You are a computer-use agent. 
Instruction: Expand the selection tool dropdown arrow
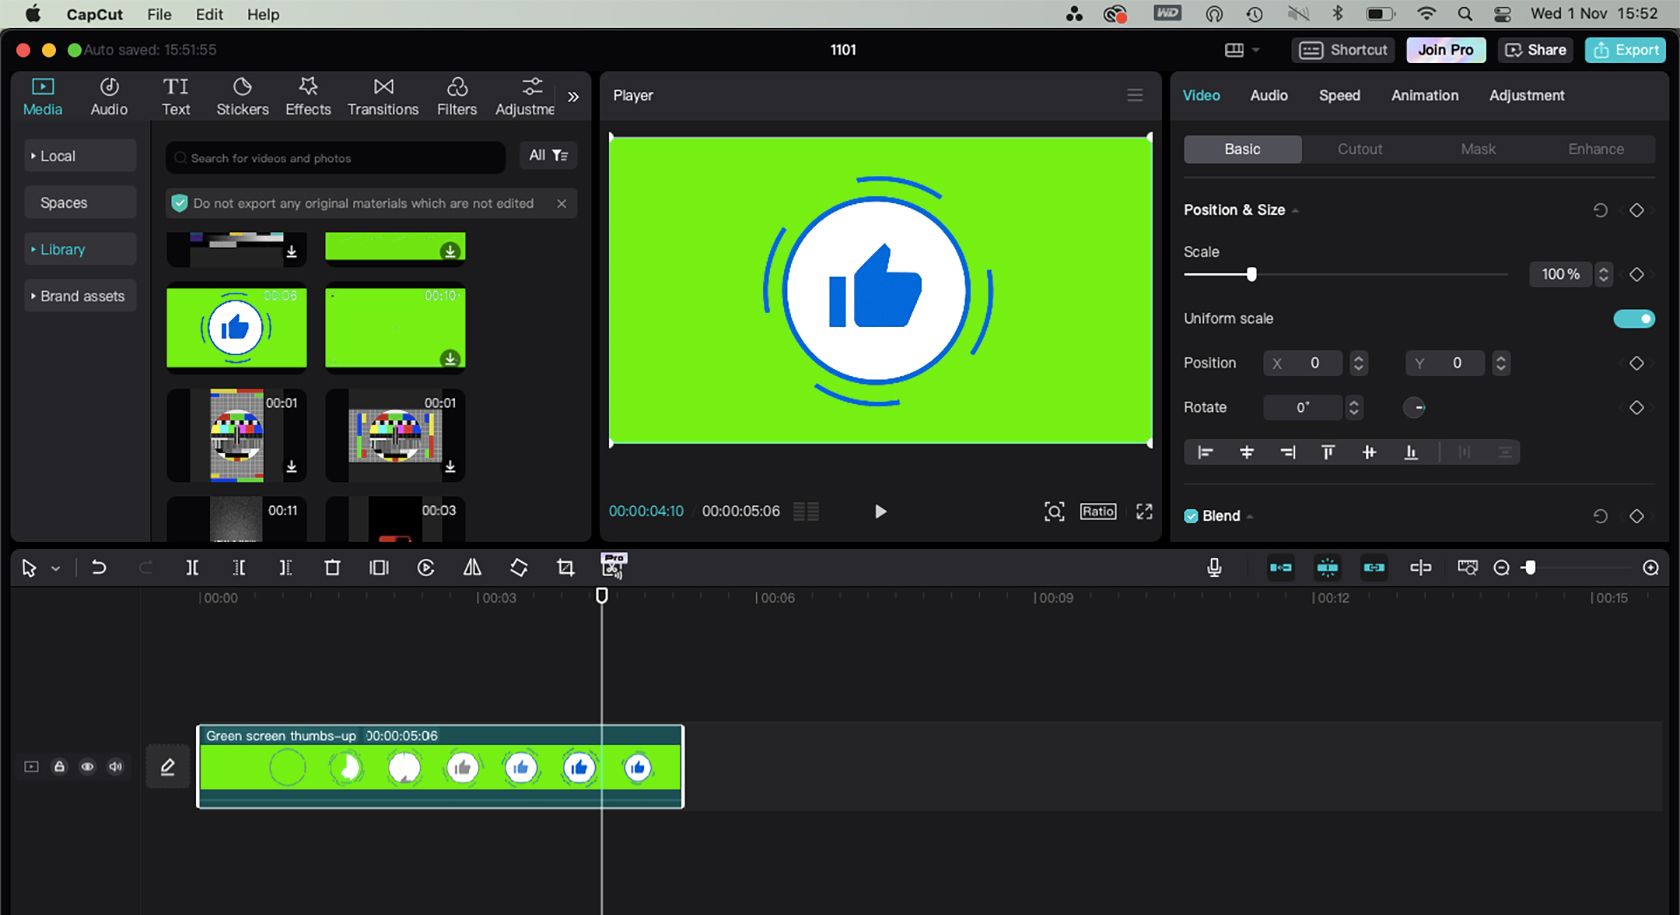[x=56, y=567]
